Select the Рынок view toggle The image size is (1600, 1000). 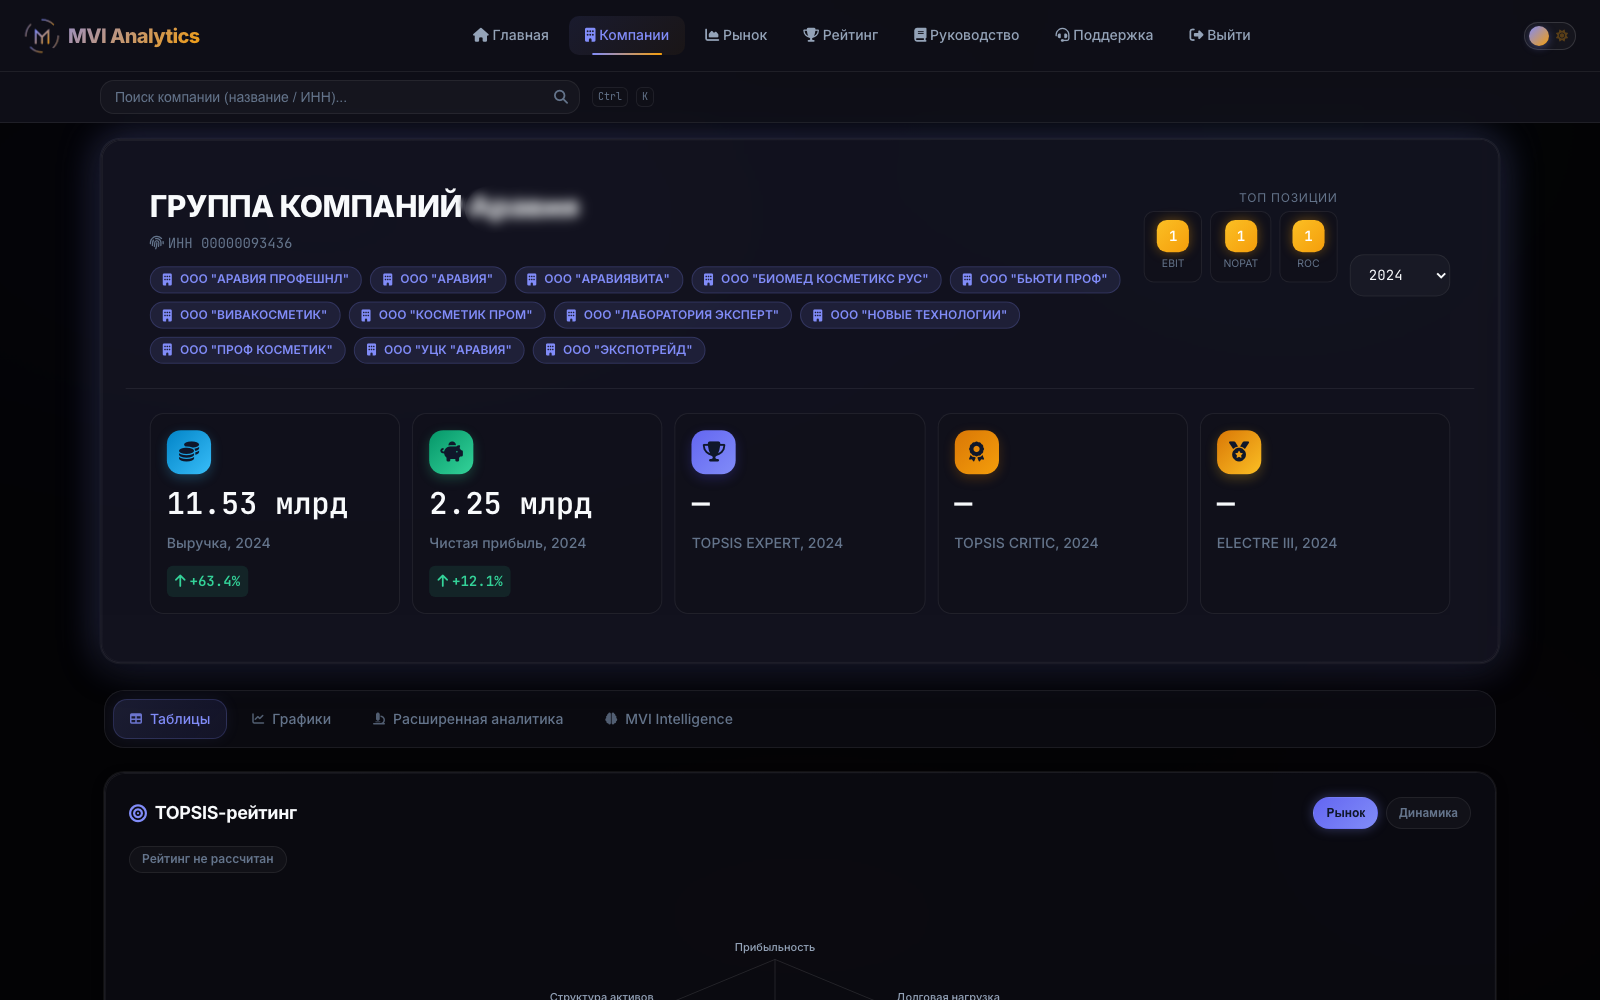[1345, 813]
